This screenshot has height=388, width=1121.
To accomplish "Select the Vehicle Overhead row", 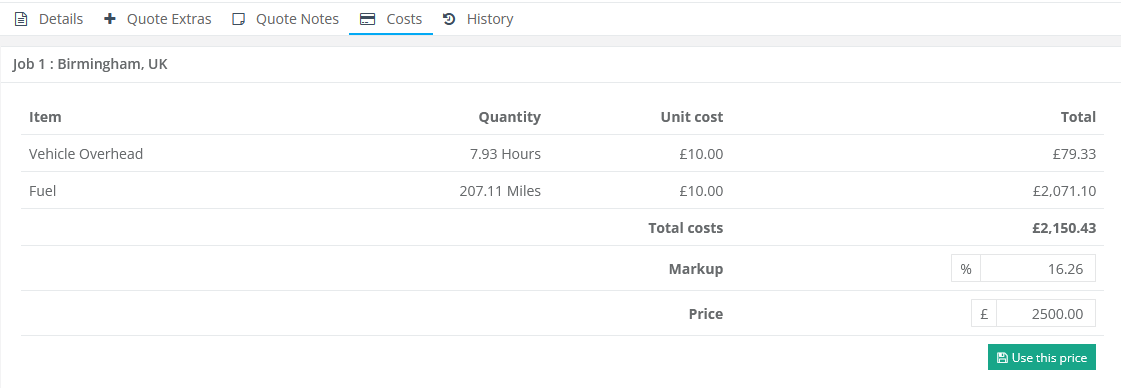I will (x=561, y=154).
